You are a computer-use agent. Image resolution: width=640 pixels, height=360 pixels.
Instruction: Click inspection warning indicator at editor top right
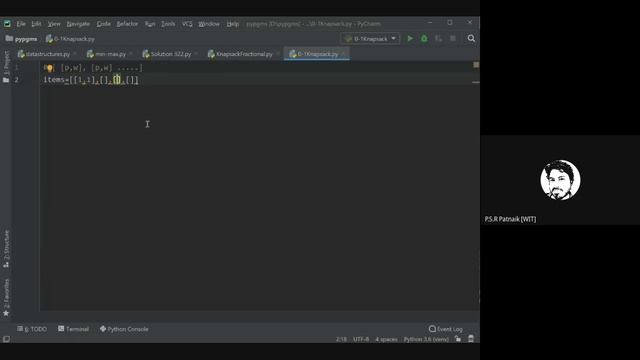coord(476,65)
